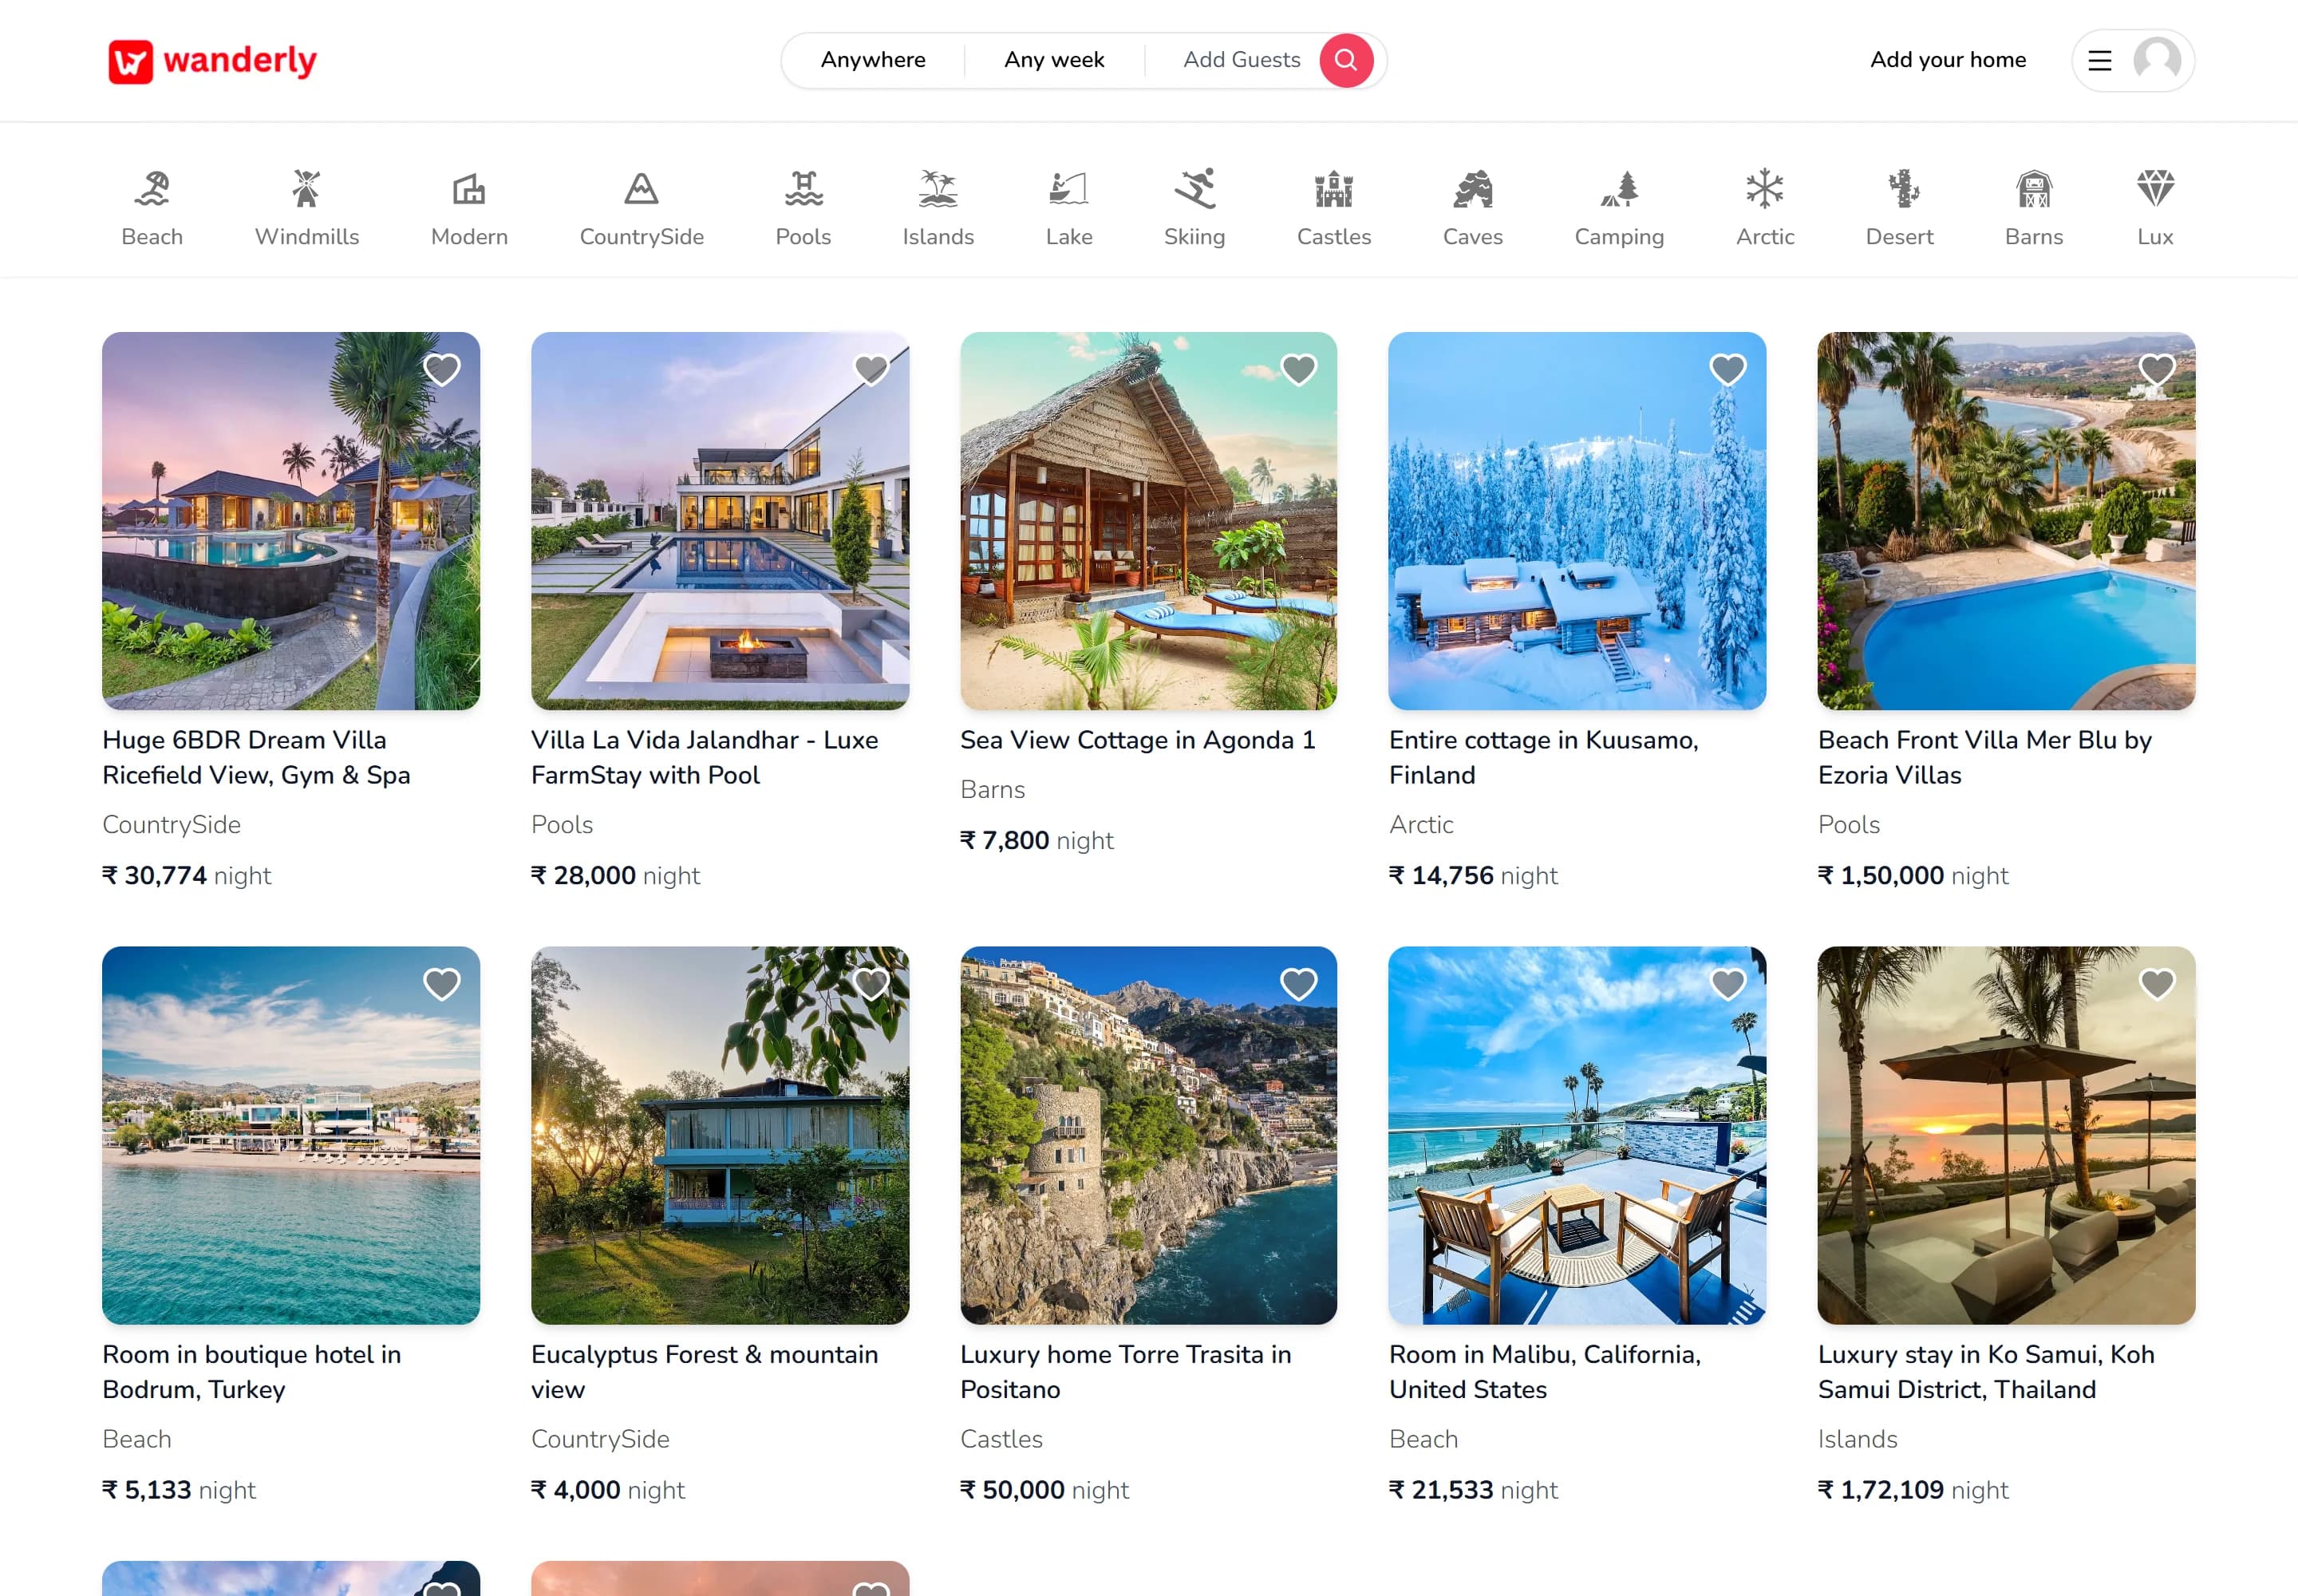Screen dimensions: 2298x1596
Task: Open the Huge 6BDR Dream Villa title
Action: pyautogui.click(x=256, y=757)
